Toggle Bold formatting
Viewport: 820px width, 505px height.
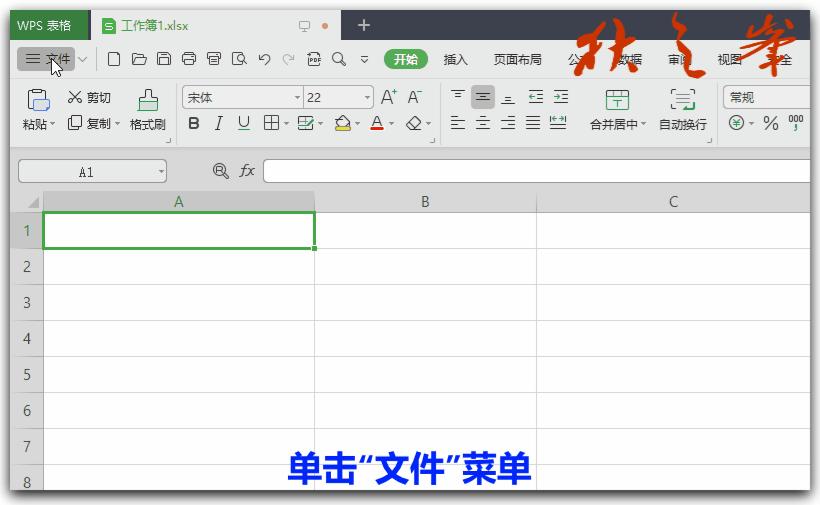193,123
